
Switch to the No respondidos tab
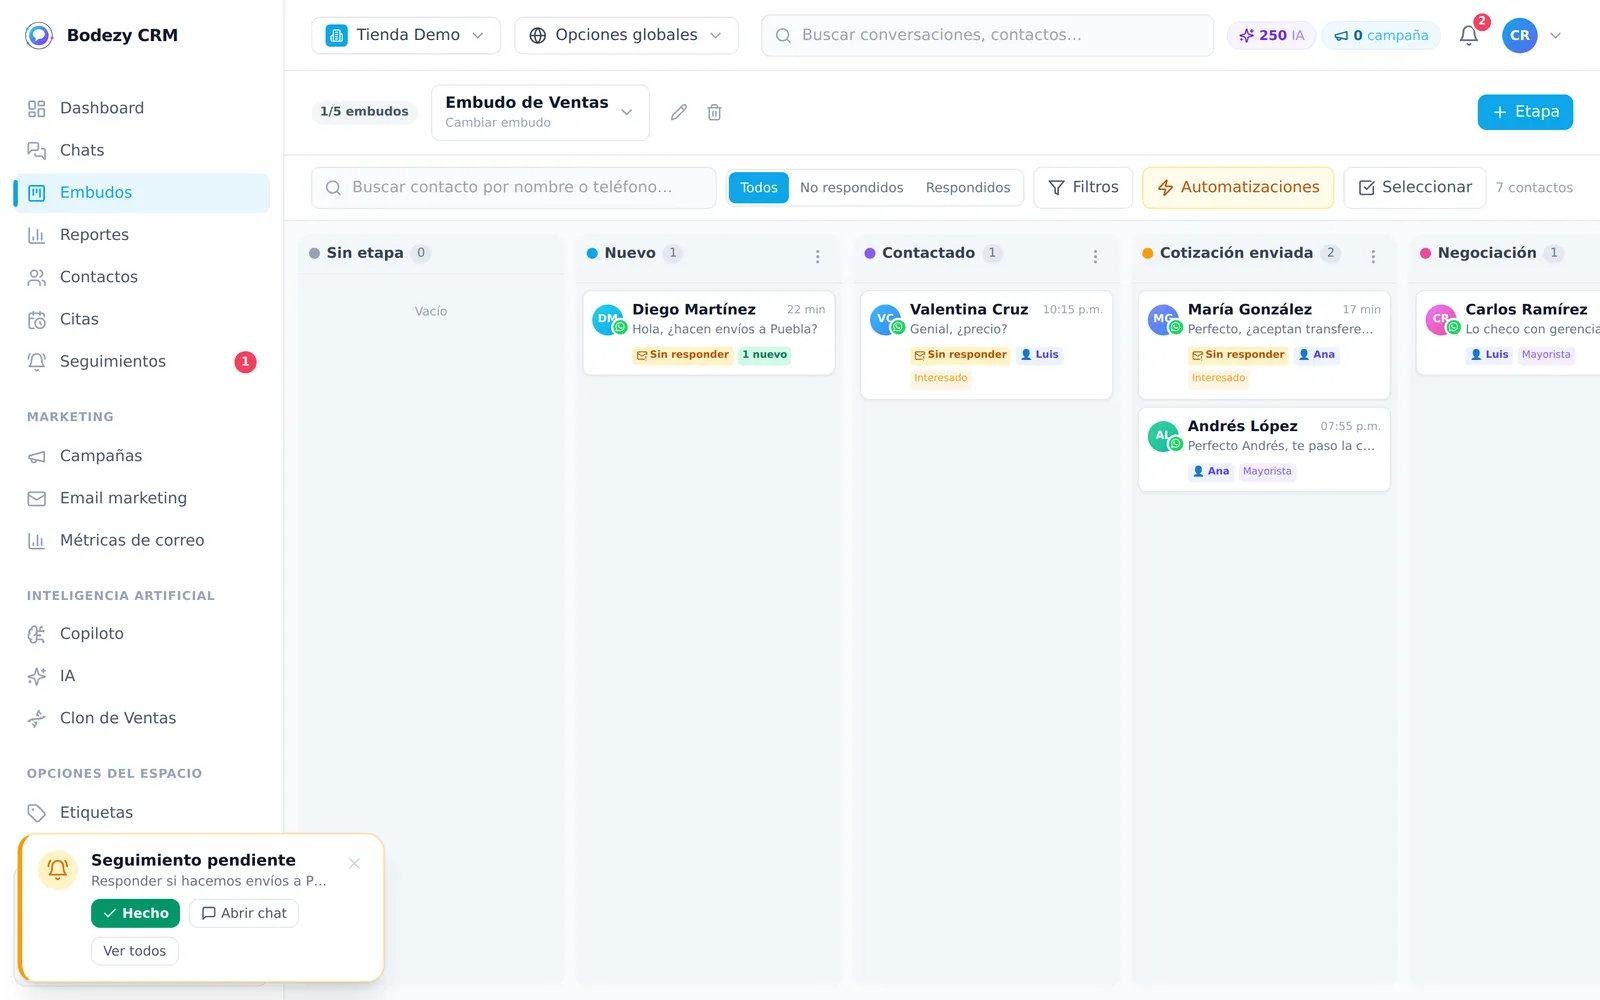coord(851,188)
